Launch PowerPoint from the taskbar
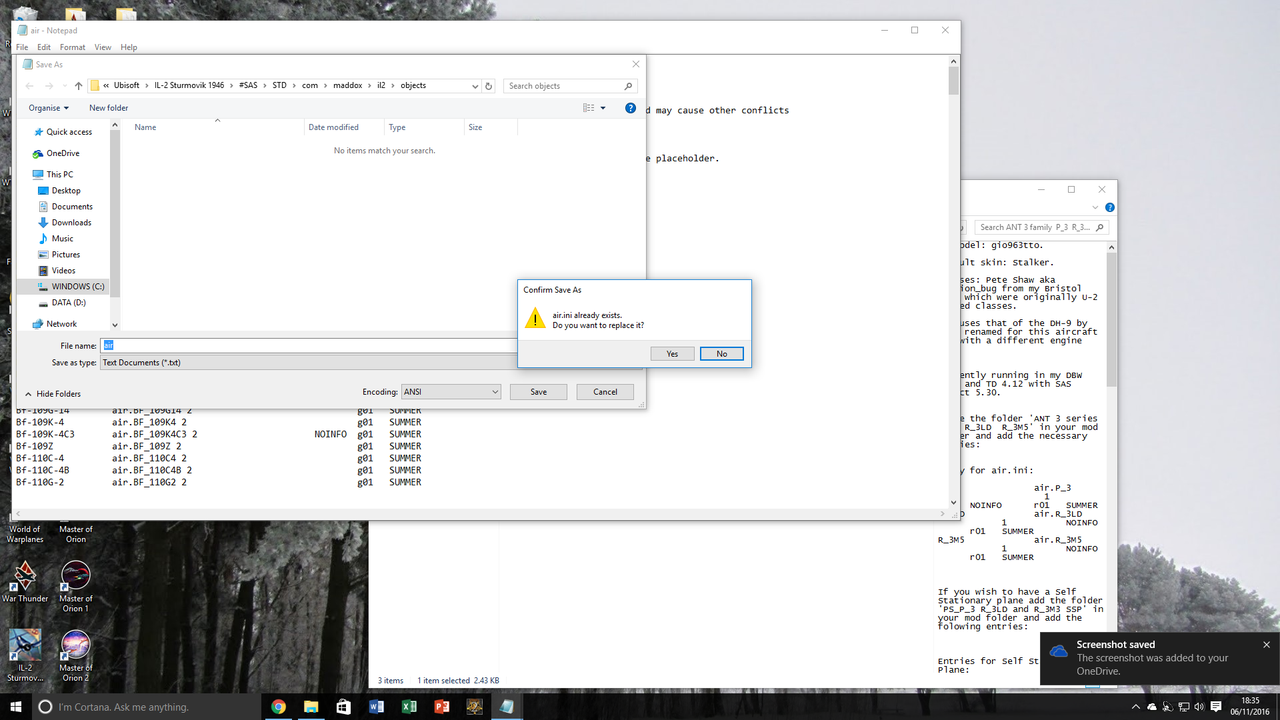The height and width of the screenshot is (720, 1280). click(442, 706)
